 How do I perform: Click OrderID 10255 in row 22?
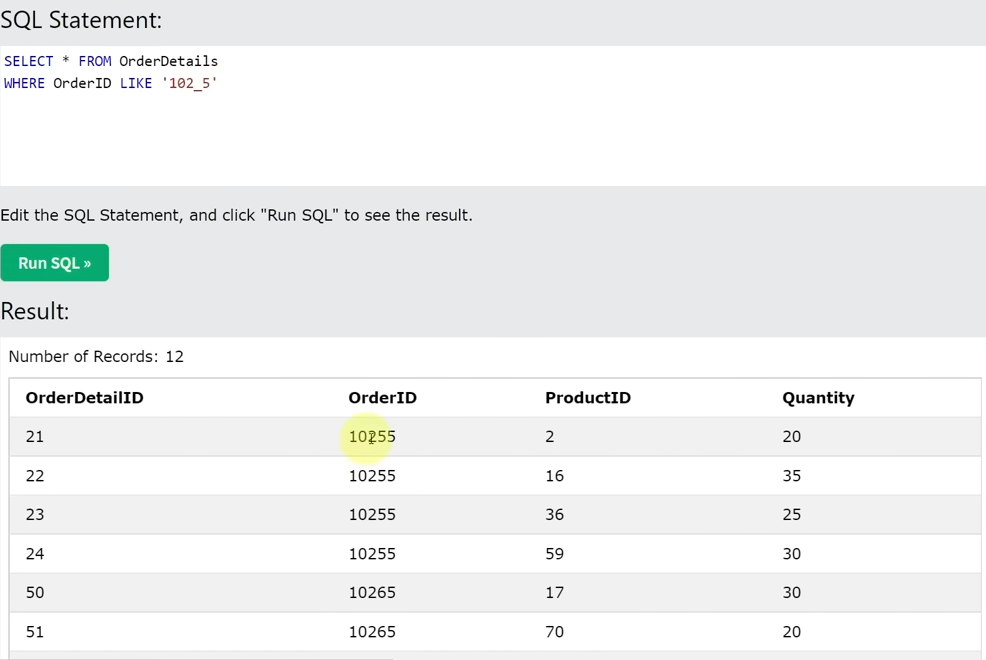tap(372, 476)
